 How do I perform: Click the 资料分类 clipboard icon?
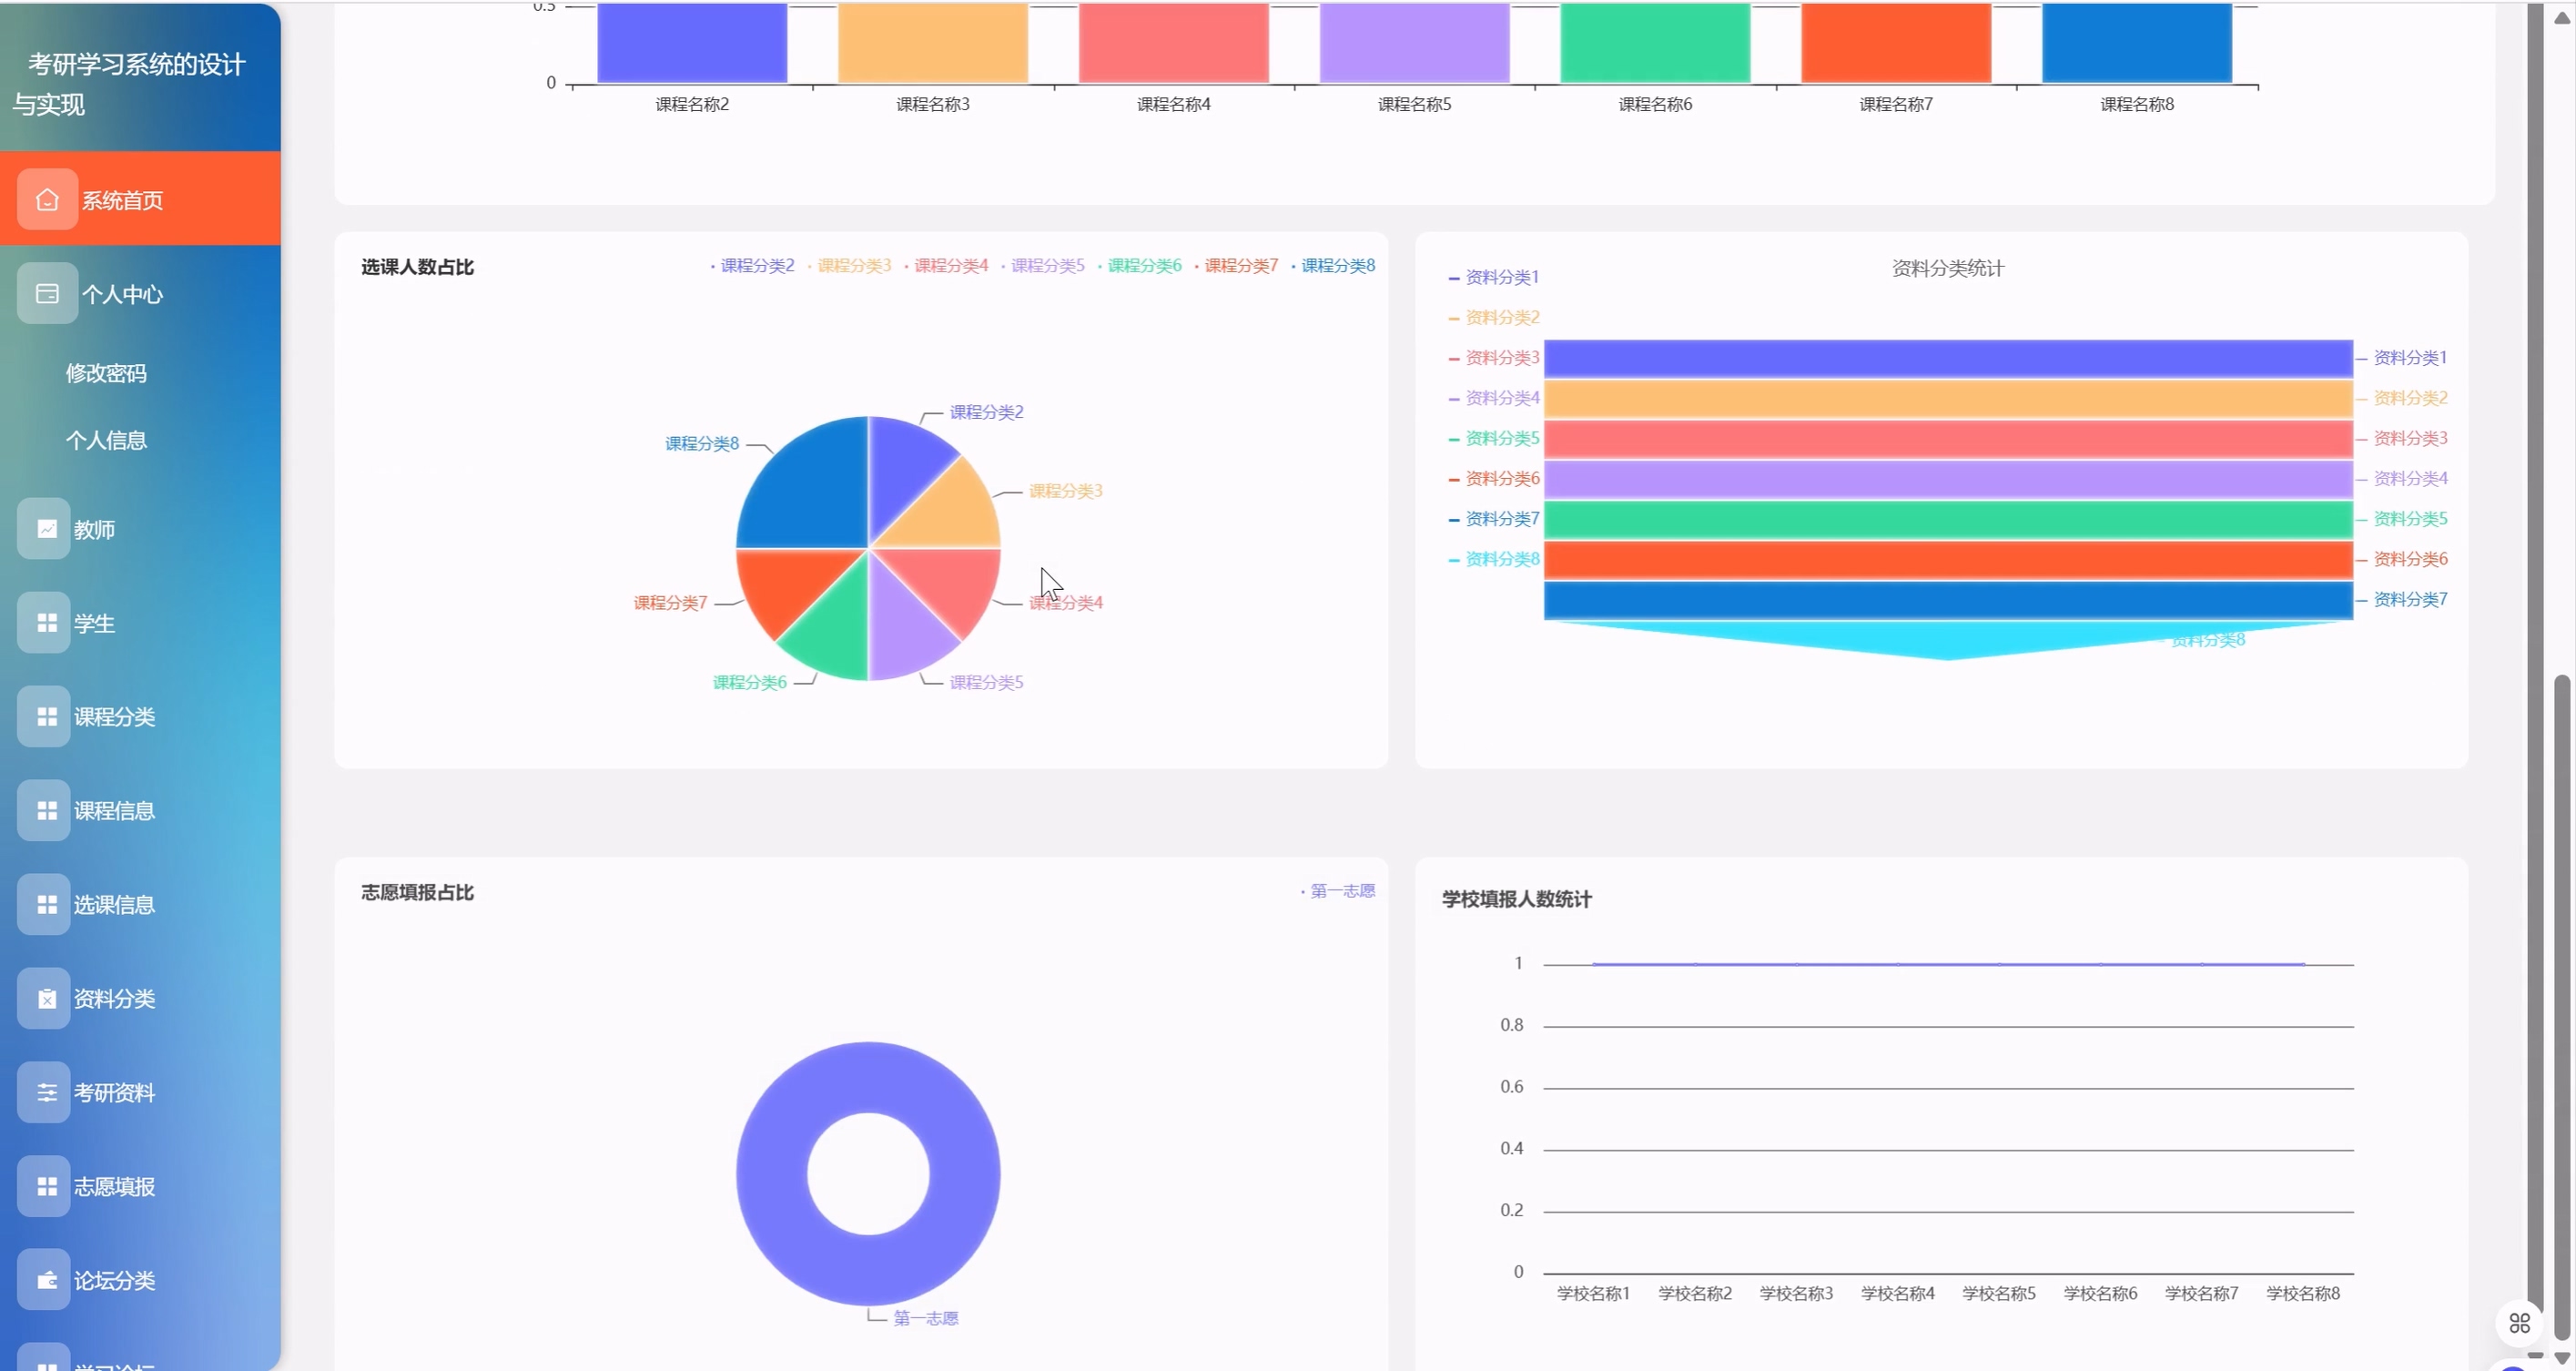tap(46, 998)
